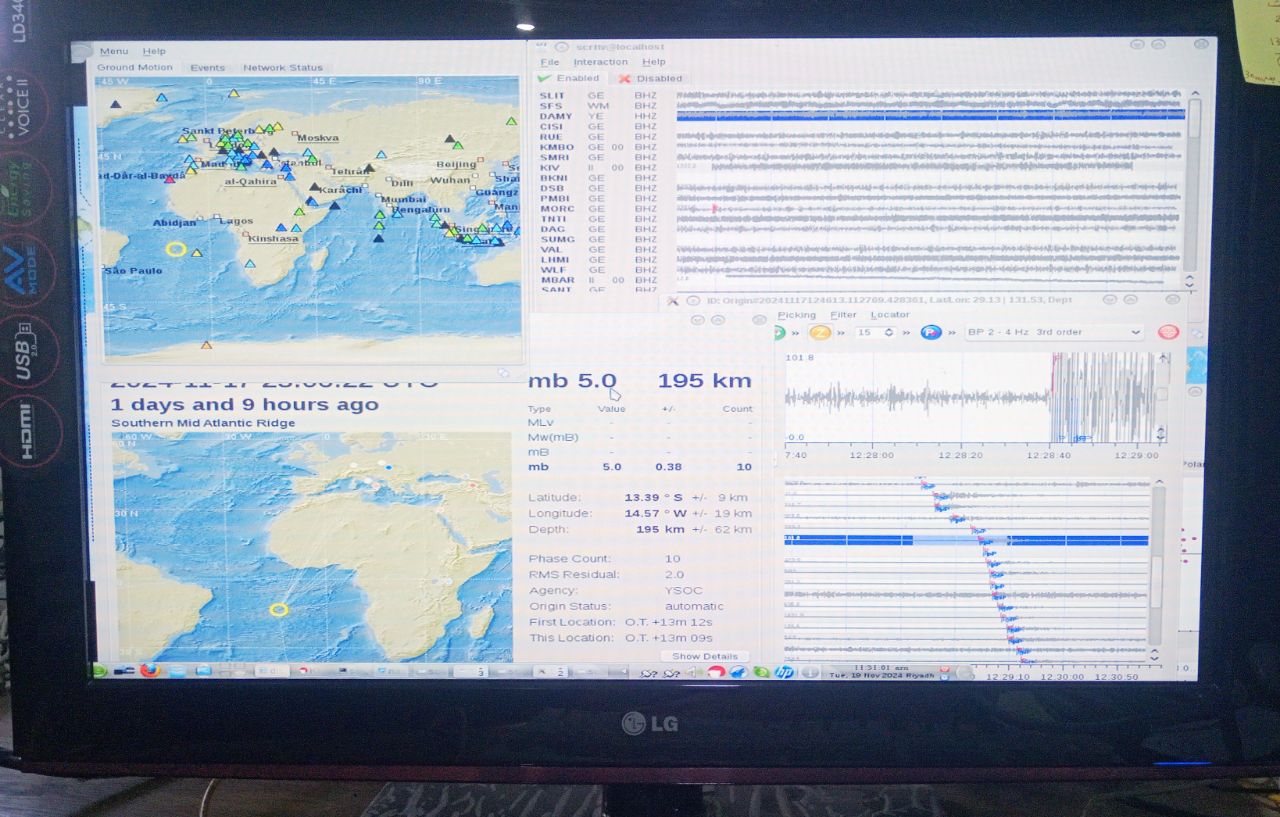This screenshot has height=817, width=1280.
Task: Open the Events tab
Action: click(x=208, y=68)
